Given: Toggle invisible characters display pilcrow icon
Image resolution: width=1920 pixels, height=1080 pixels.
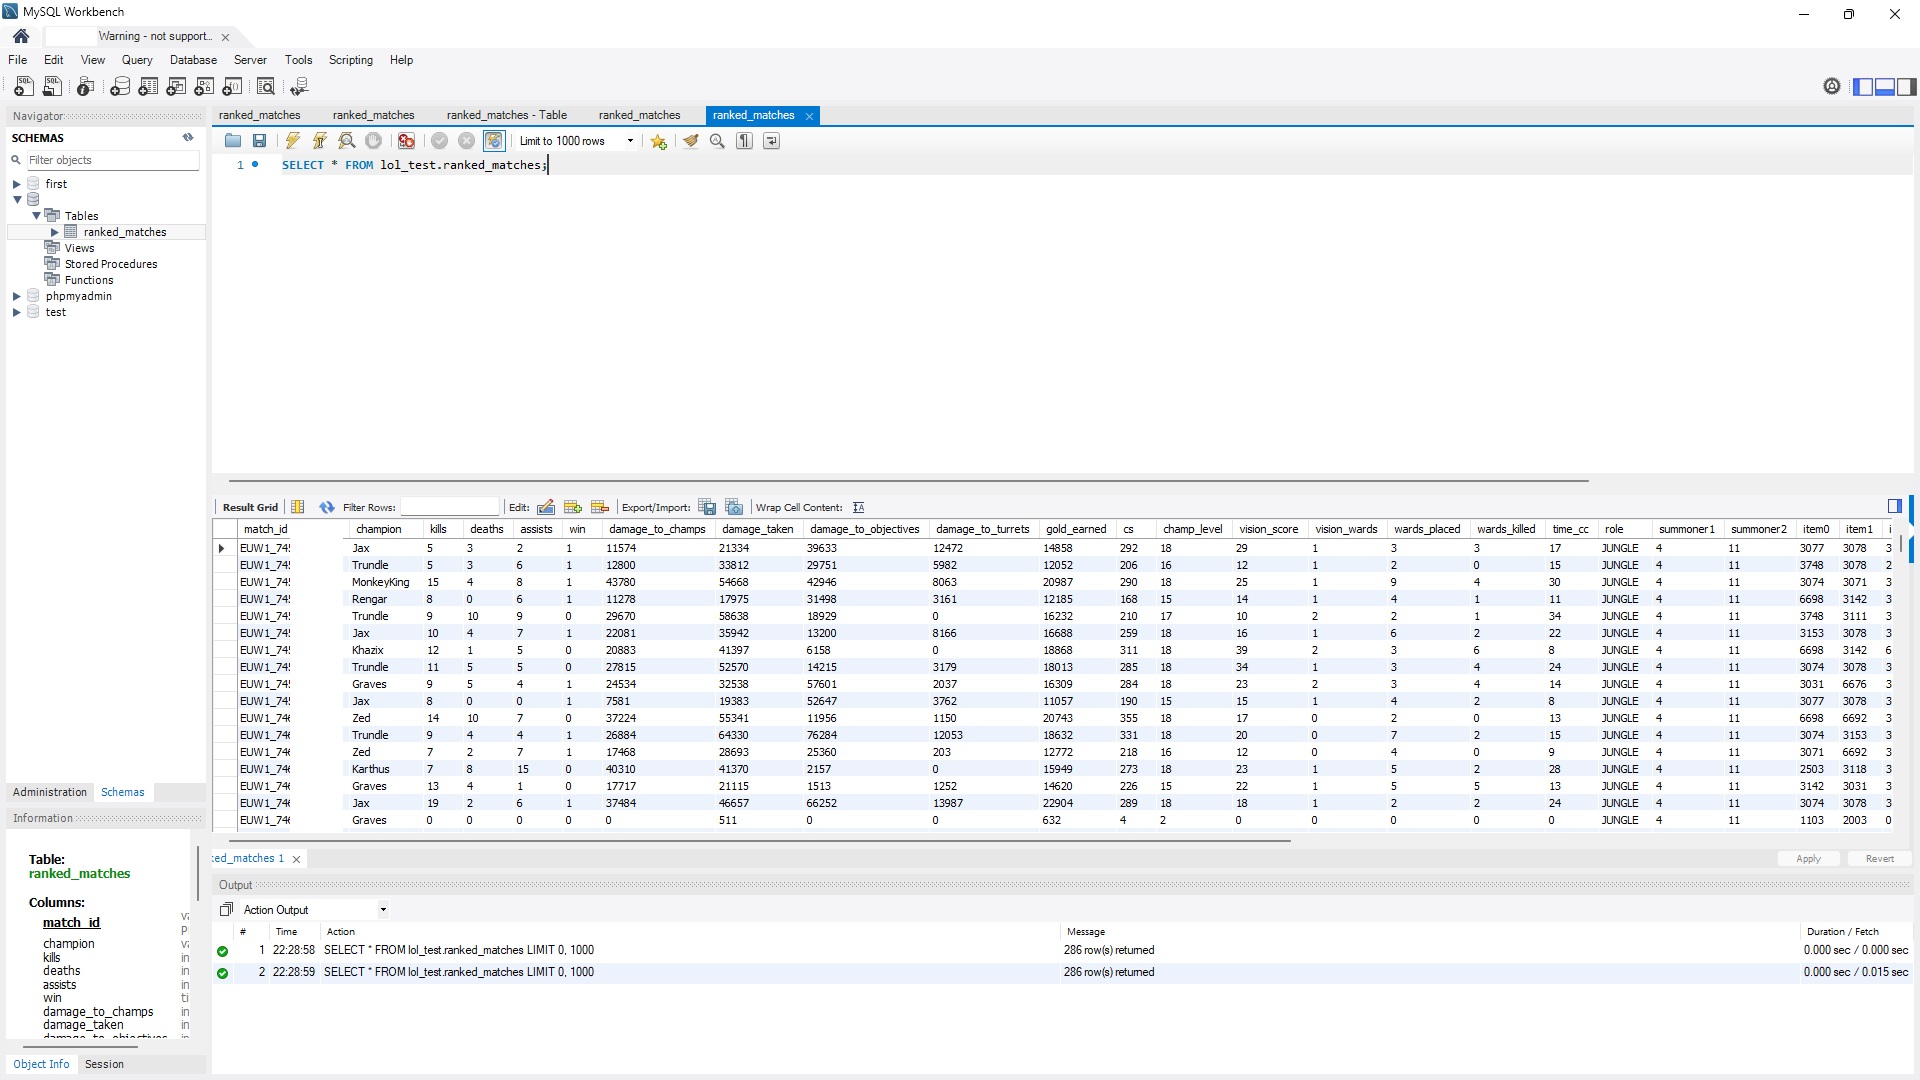Looking at the screenshot, I should (744, 141).
